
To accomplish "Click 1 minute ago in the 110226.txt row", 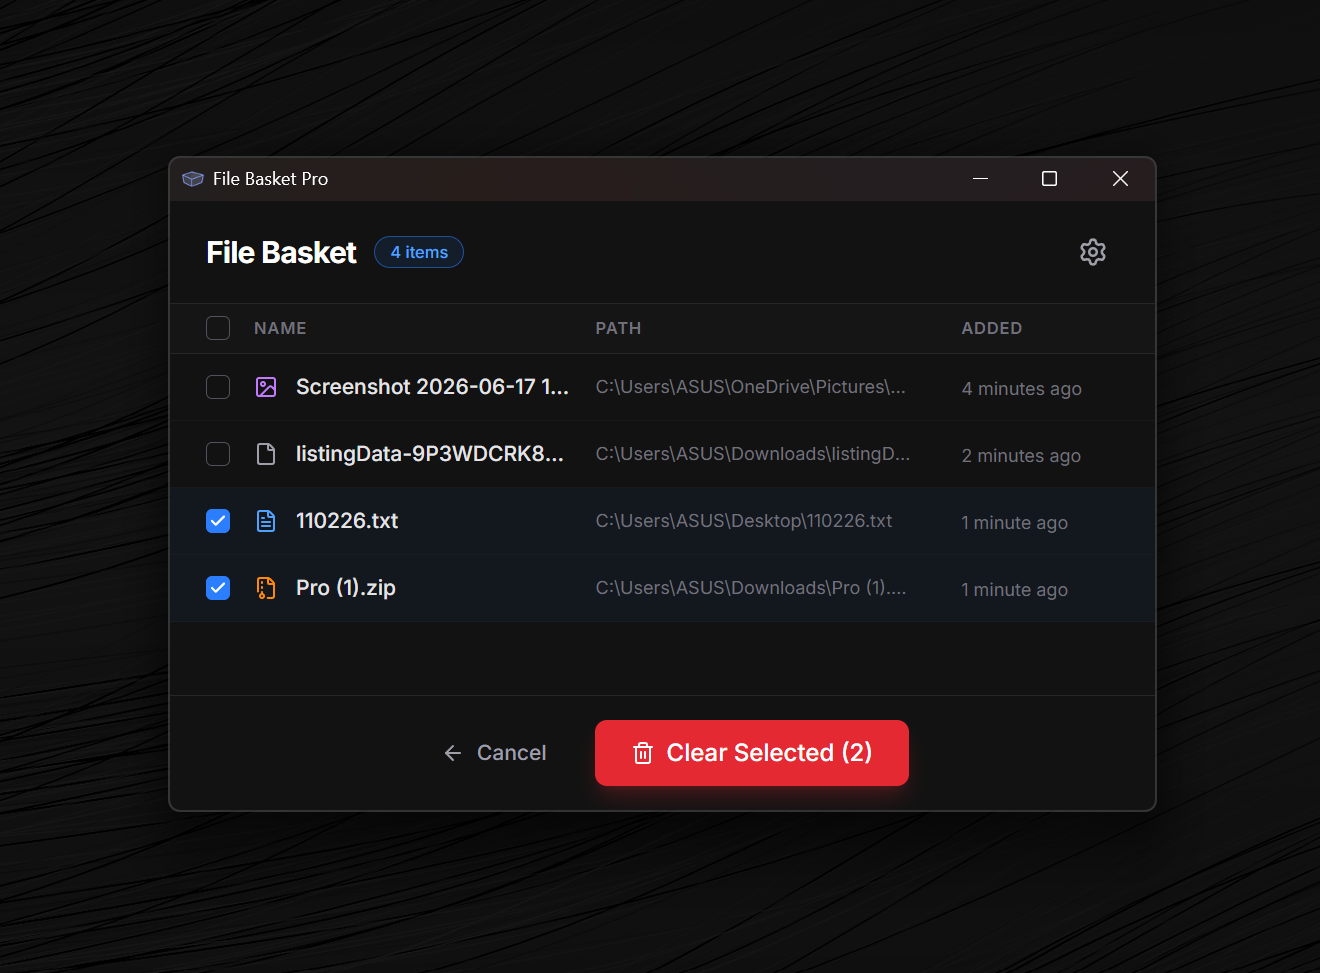I will click(x=1015, y=523).
